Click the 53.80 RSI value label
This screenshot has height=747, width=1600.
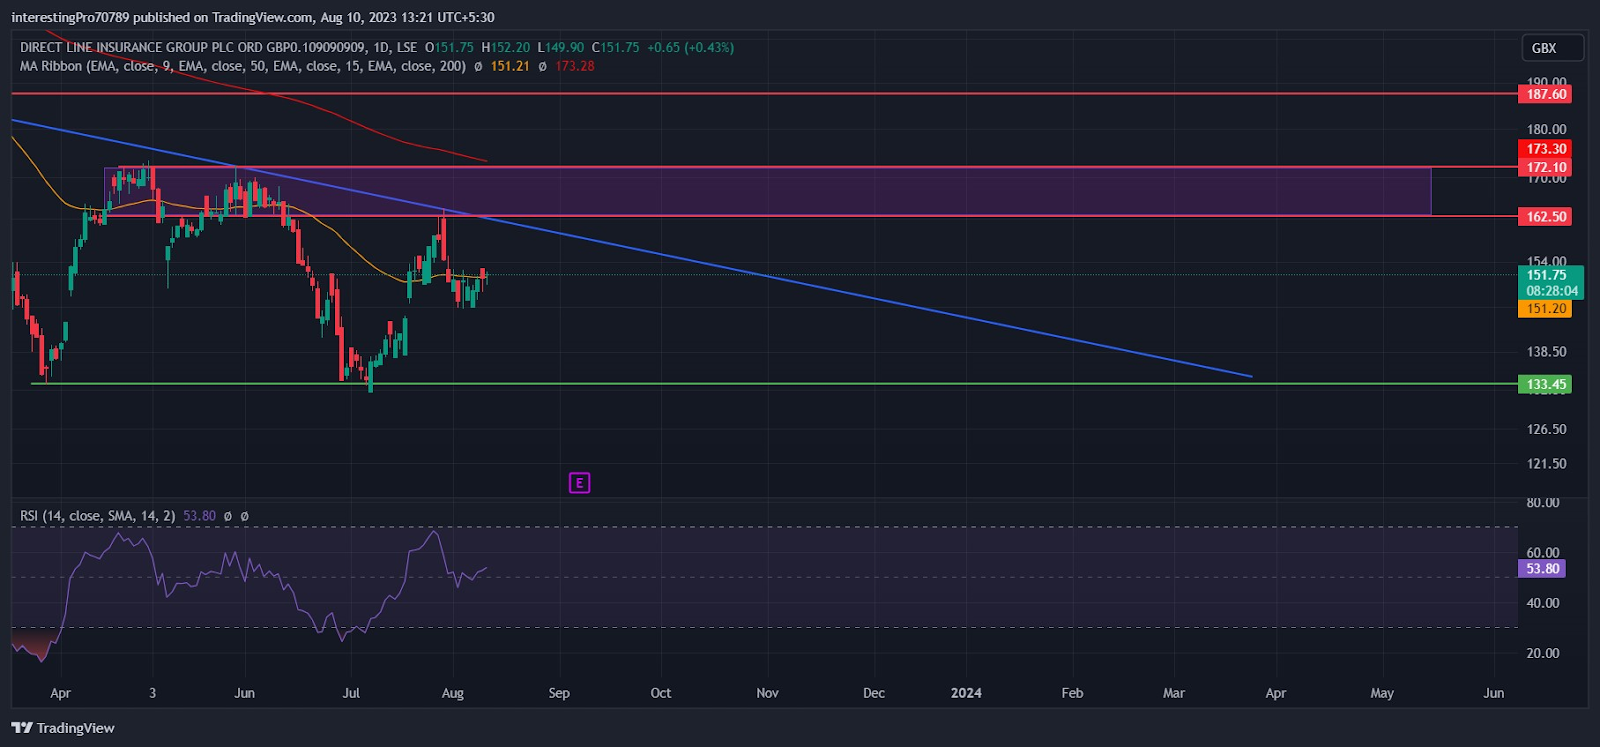pos(1542,568)
